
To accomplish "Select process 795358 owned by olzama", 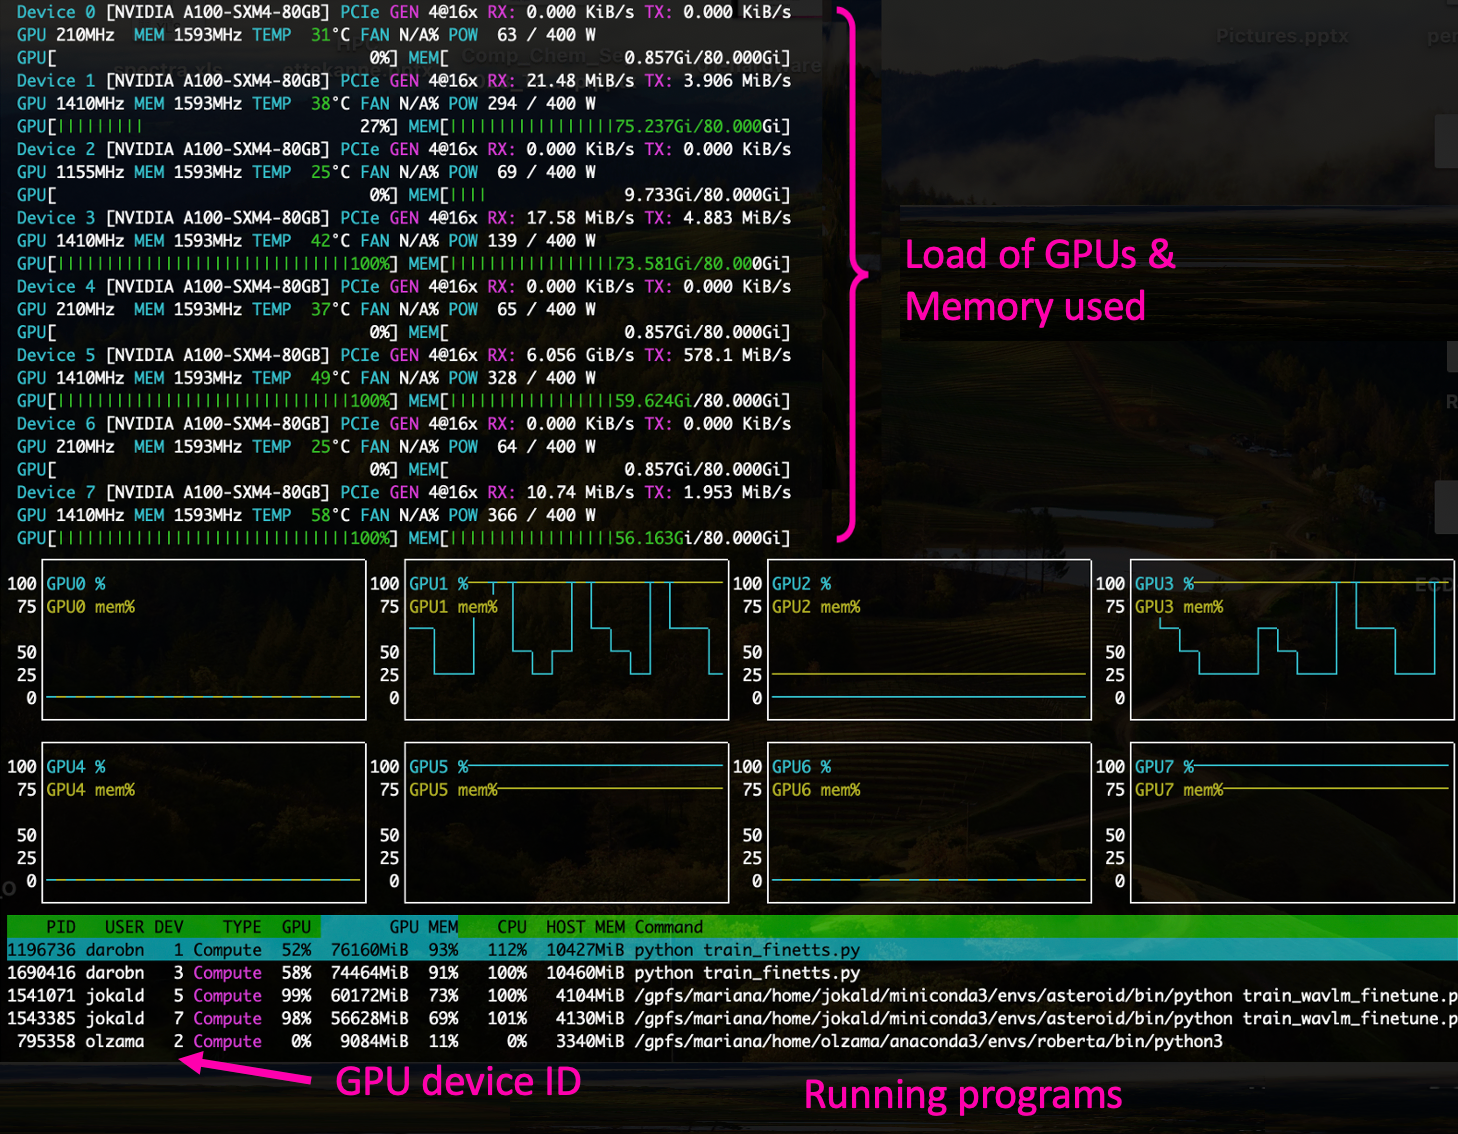I will [x=732, y=1041].
